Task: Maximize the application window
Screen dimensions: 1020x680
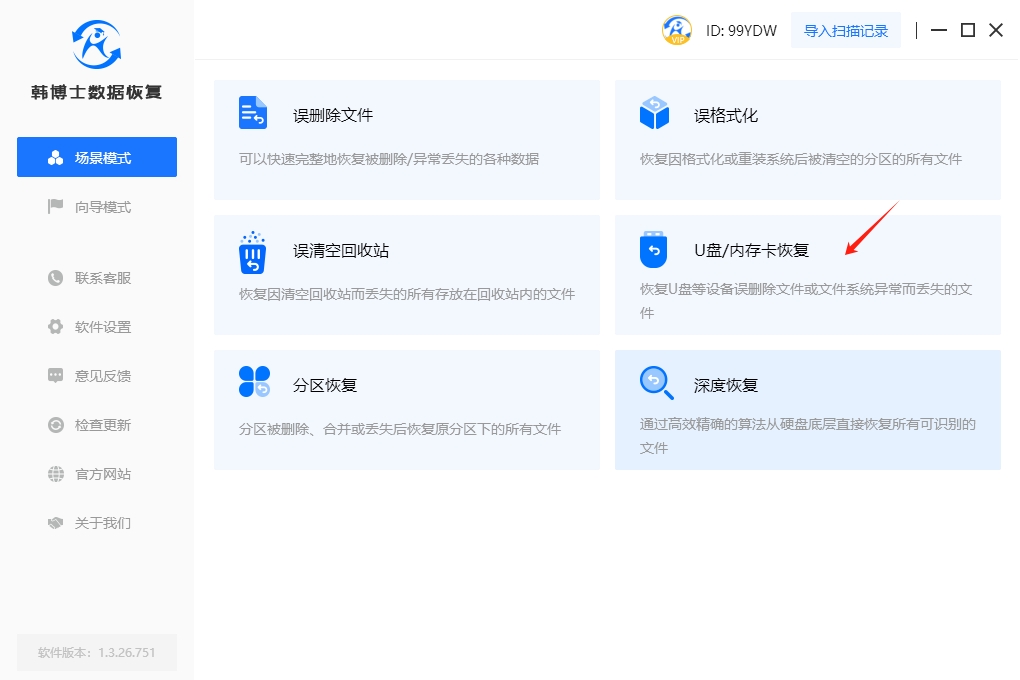Action: (x=967, y=30)
